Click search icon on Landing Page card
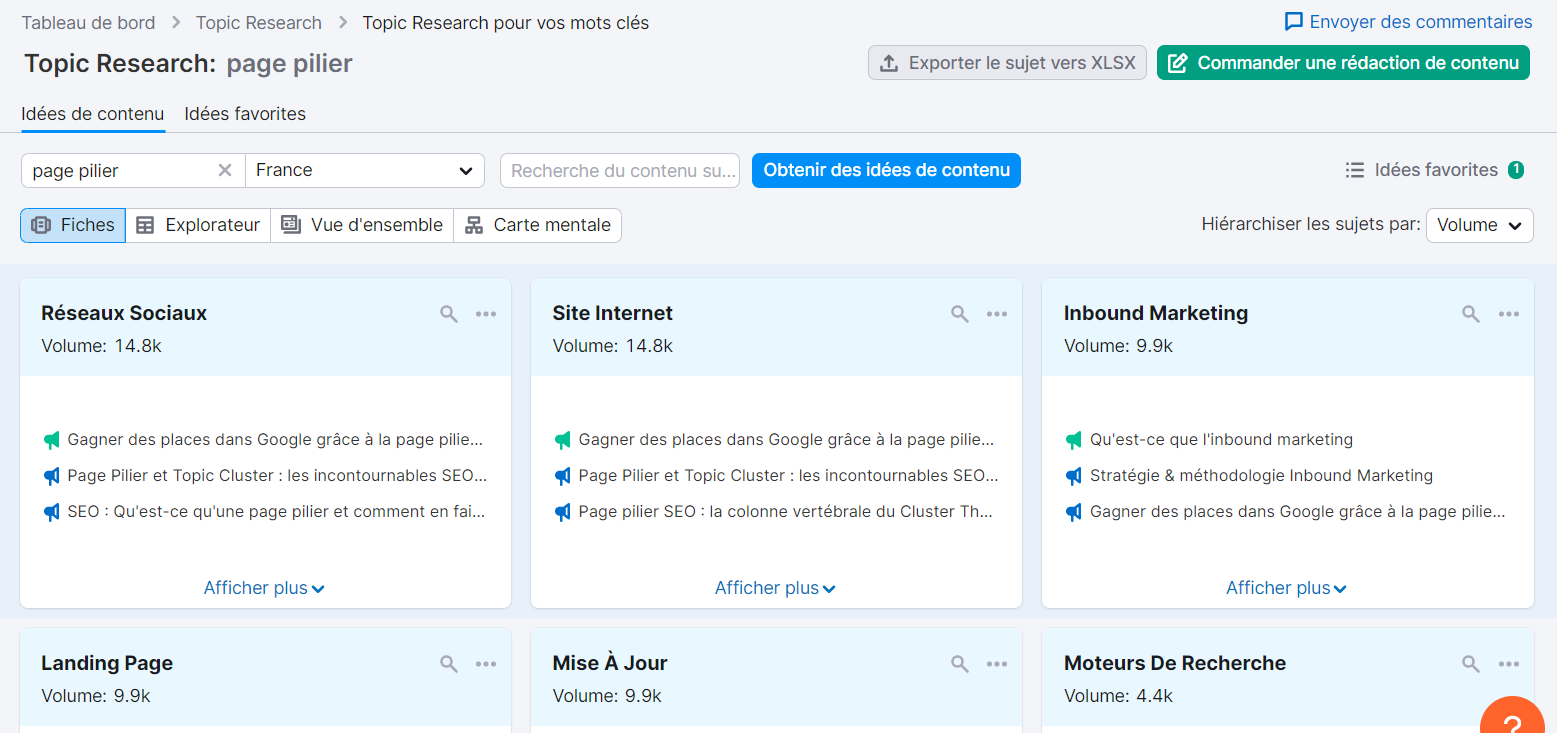The width and height of the screenshot is (1557, 733). (x=449, y=664)
